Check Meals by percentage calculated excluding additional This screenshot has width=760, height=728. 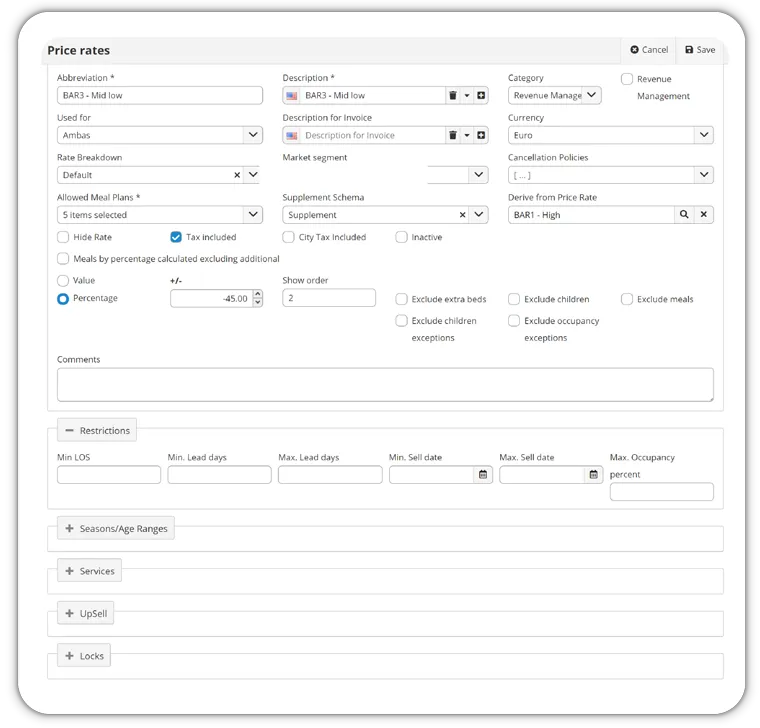(63, 259)
